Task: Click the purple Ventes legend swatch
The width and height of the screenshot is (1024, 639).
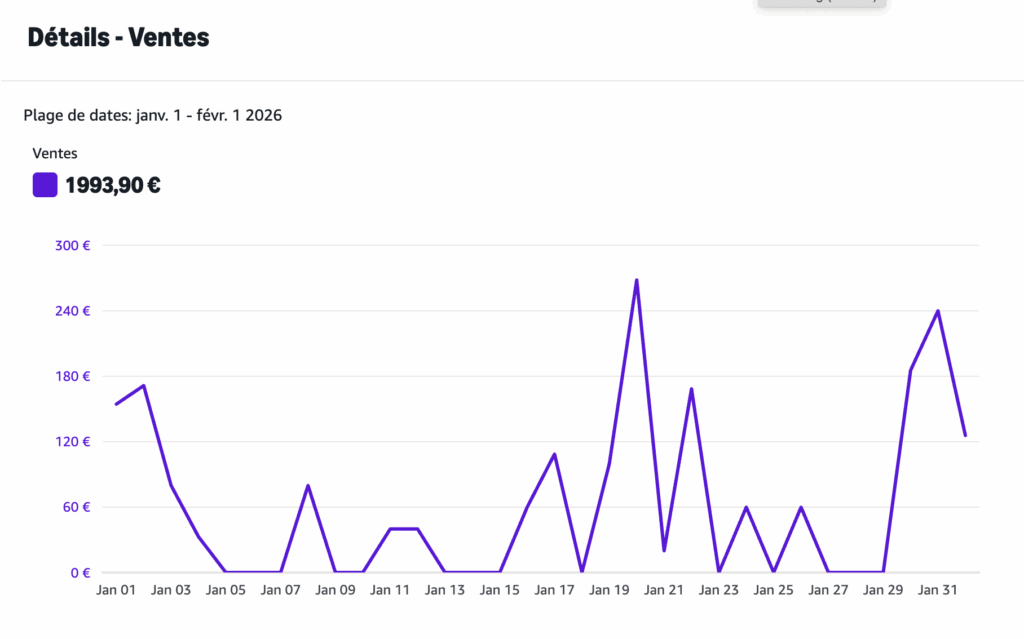Action: (45, 185)
